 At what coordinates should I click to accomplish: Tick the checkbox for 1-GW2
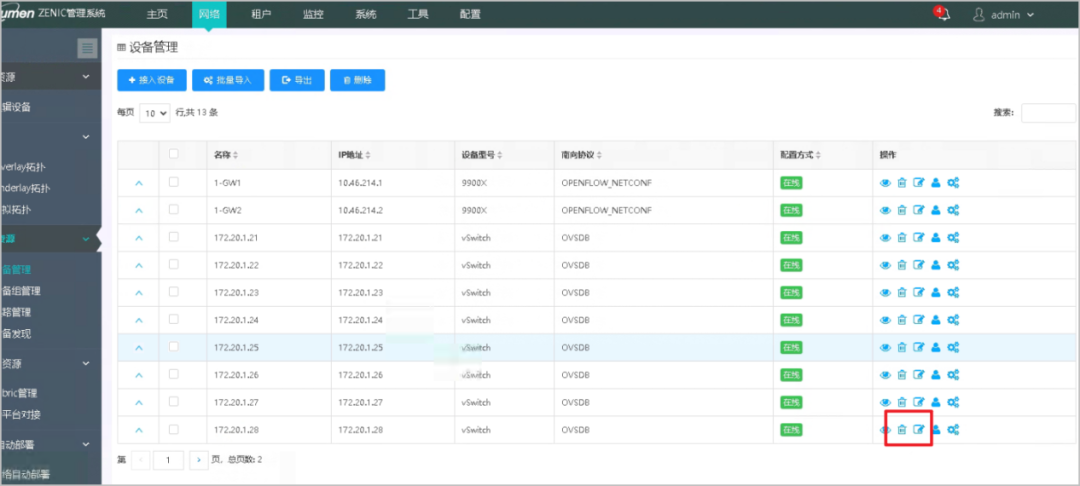point(174,209)
